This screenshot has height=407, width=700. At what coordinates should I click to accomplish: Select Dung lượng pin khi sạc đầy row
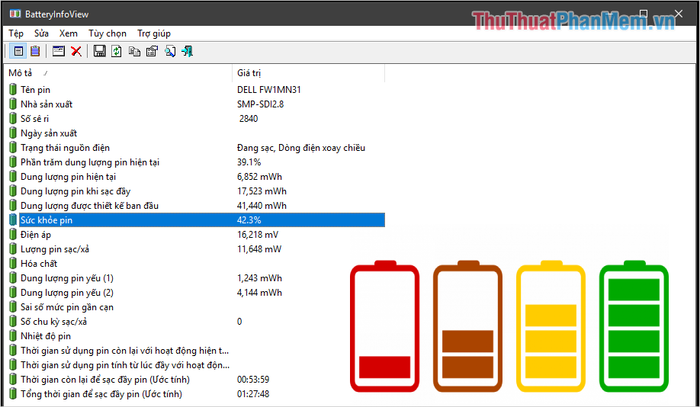pos(196,191)
